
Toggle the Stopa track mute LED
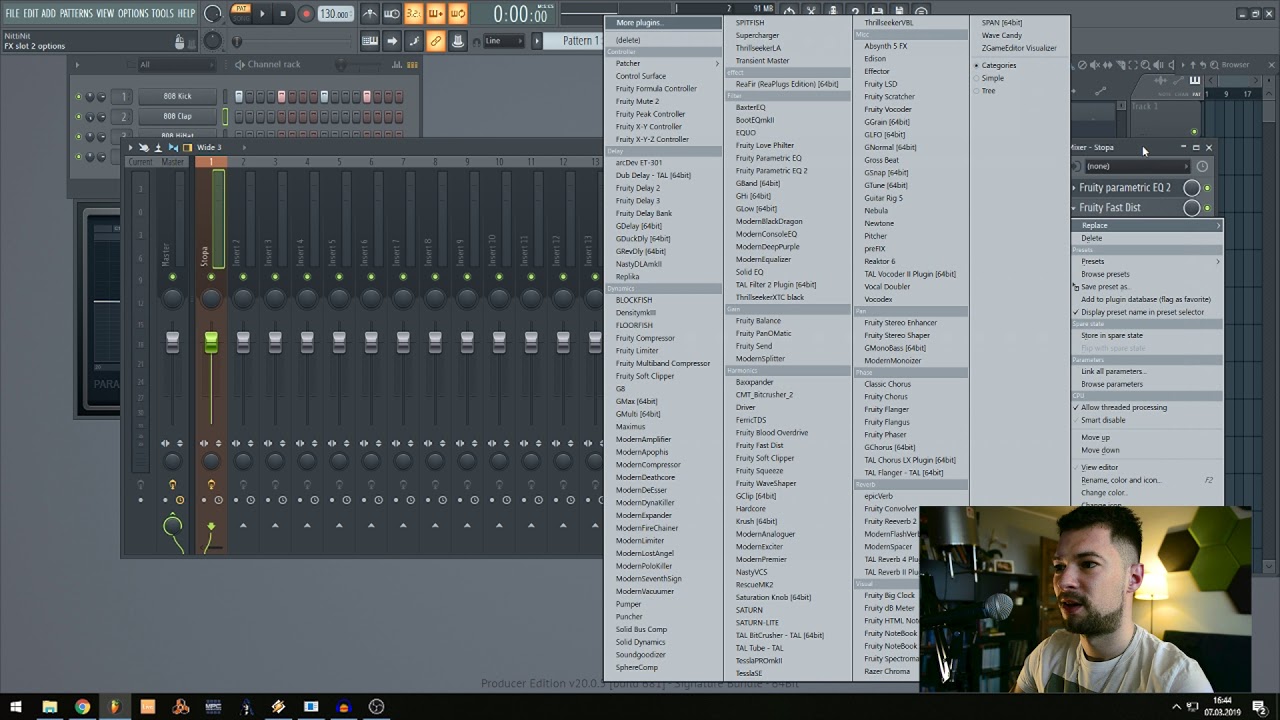click(211, 277)
